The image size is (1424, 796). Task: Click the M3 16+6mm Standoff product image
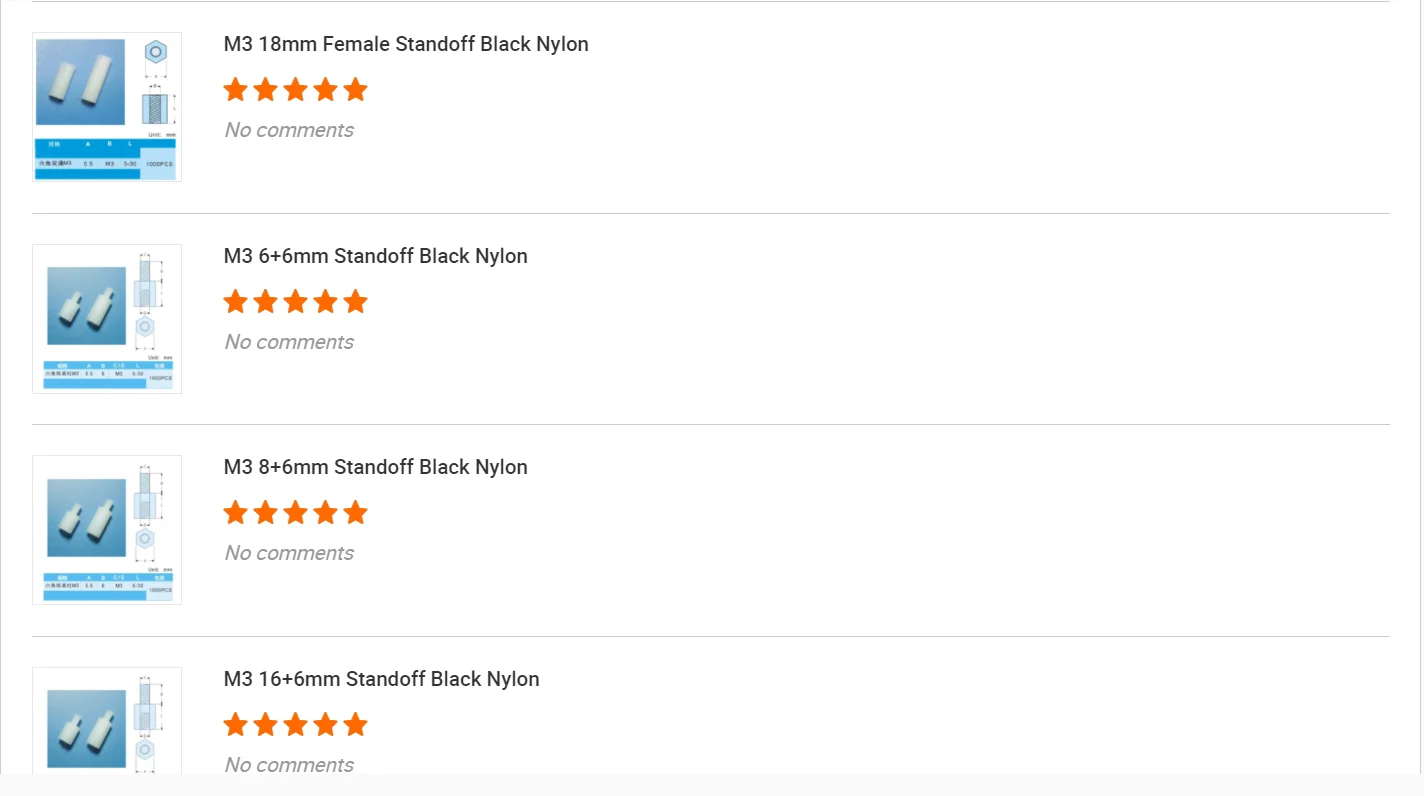click(107, 722)
